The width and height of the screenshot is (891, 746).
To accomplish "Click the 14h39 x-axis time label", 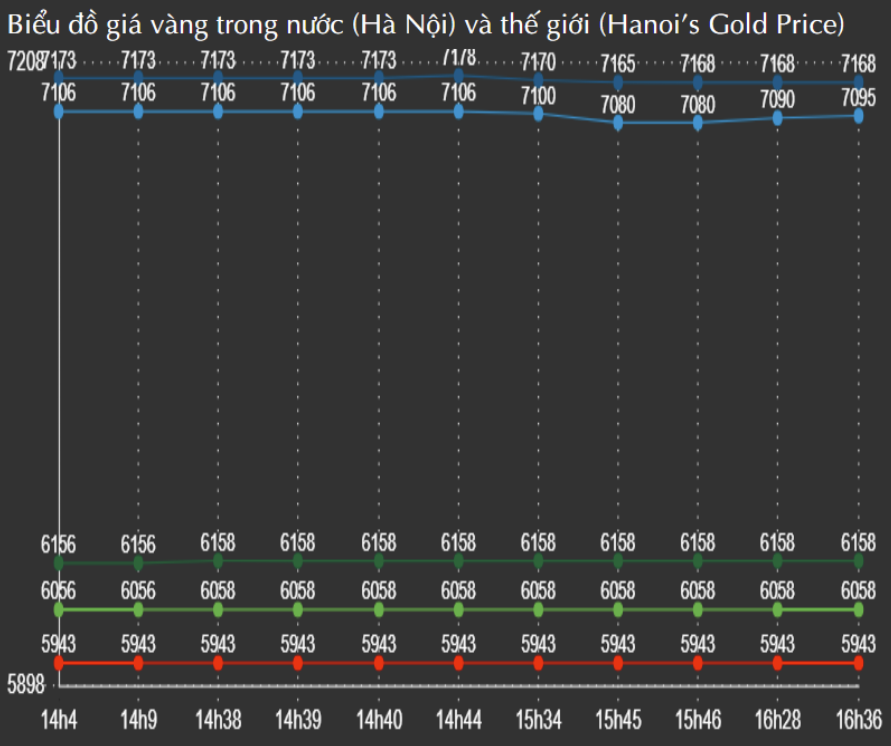I will pos(298,719).
